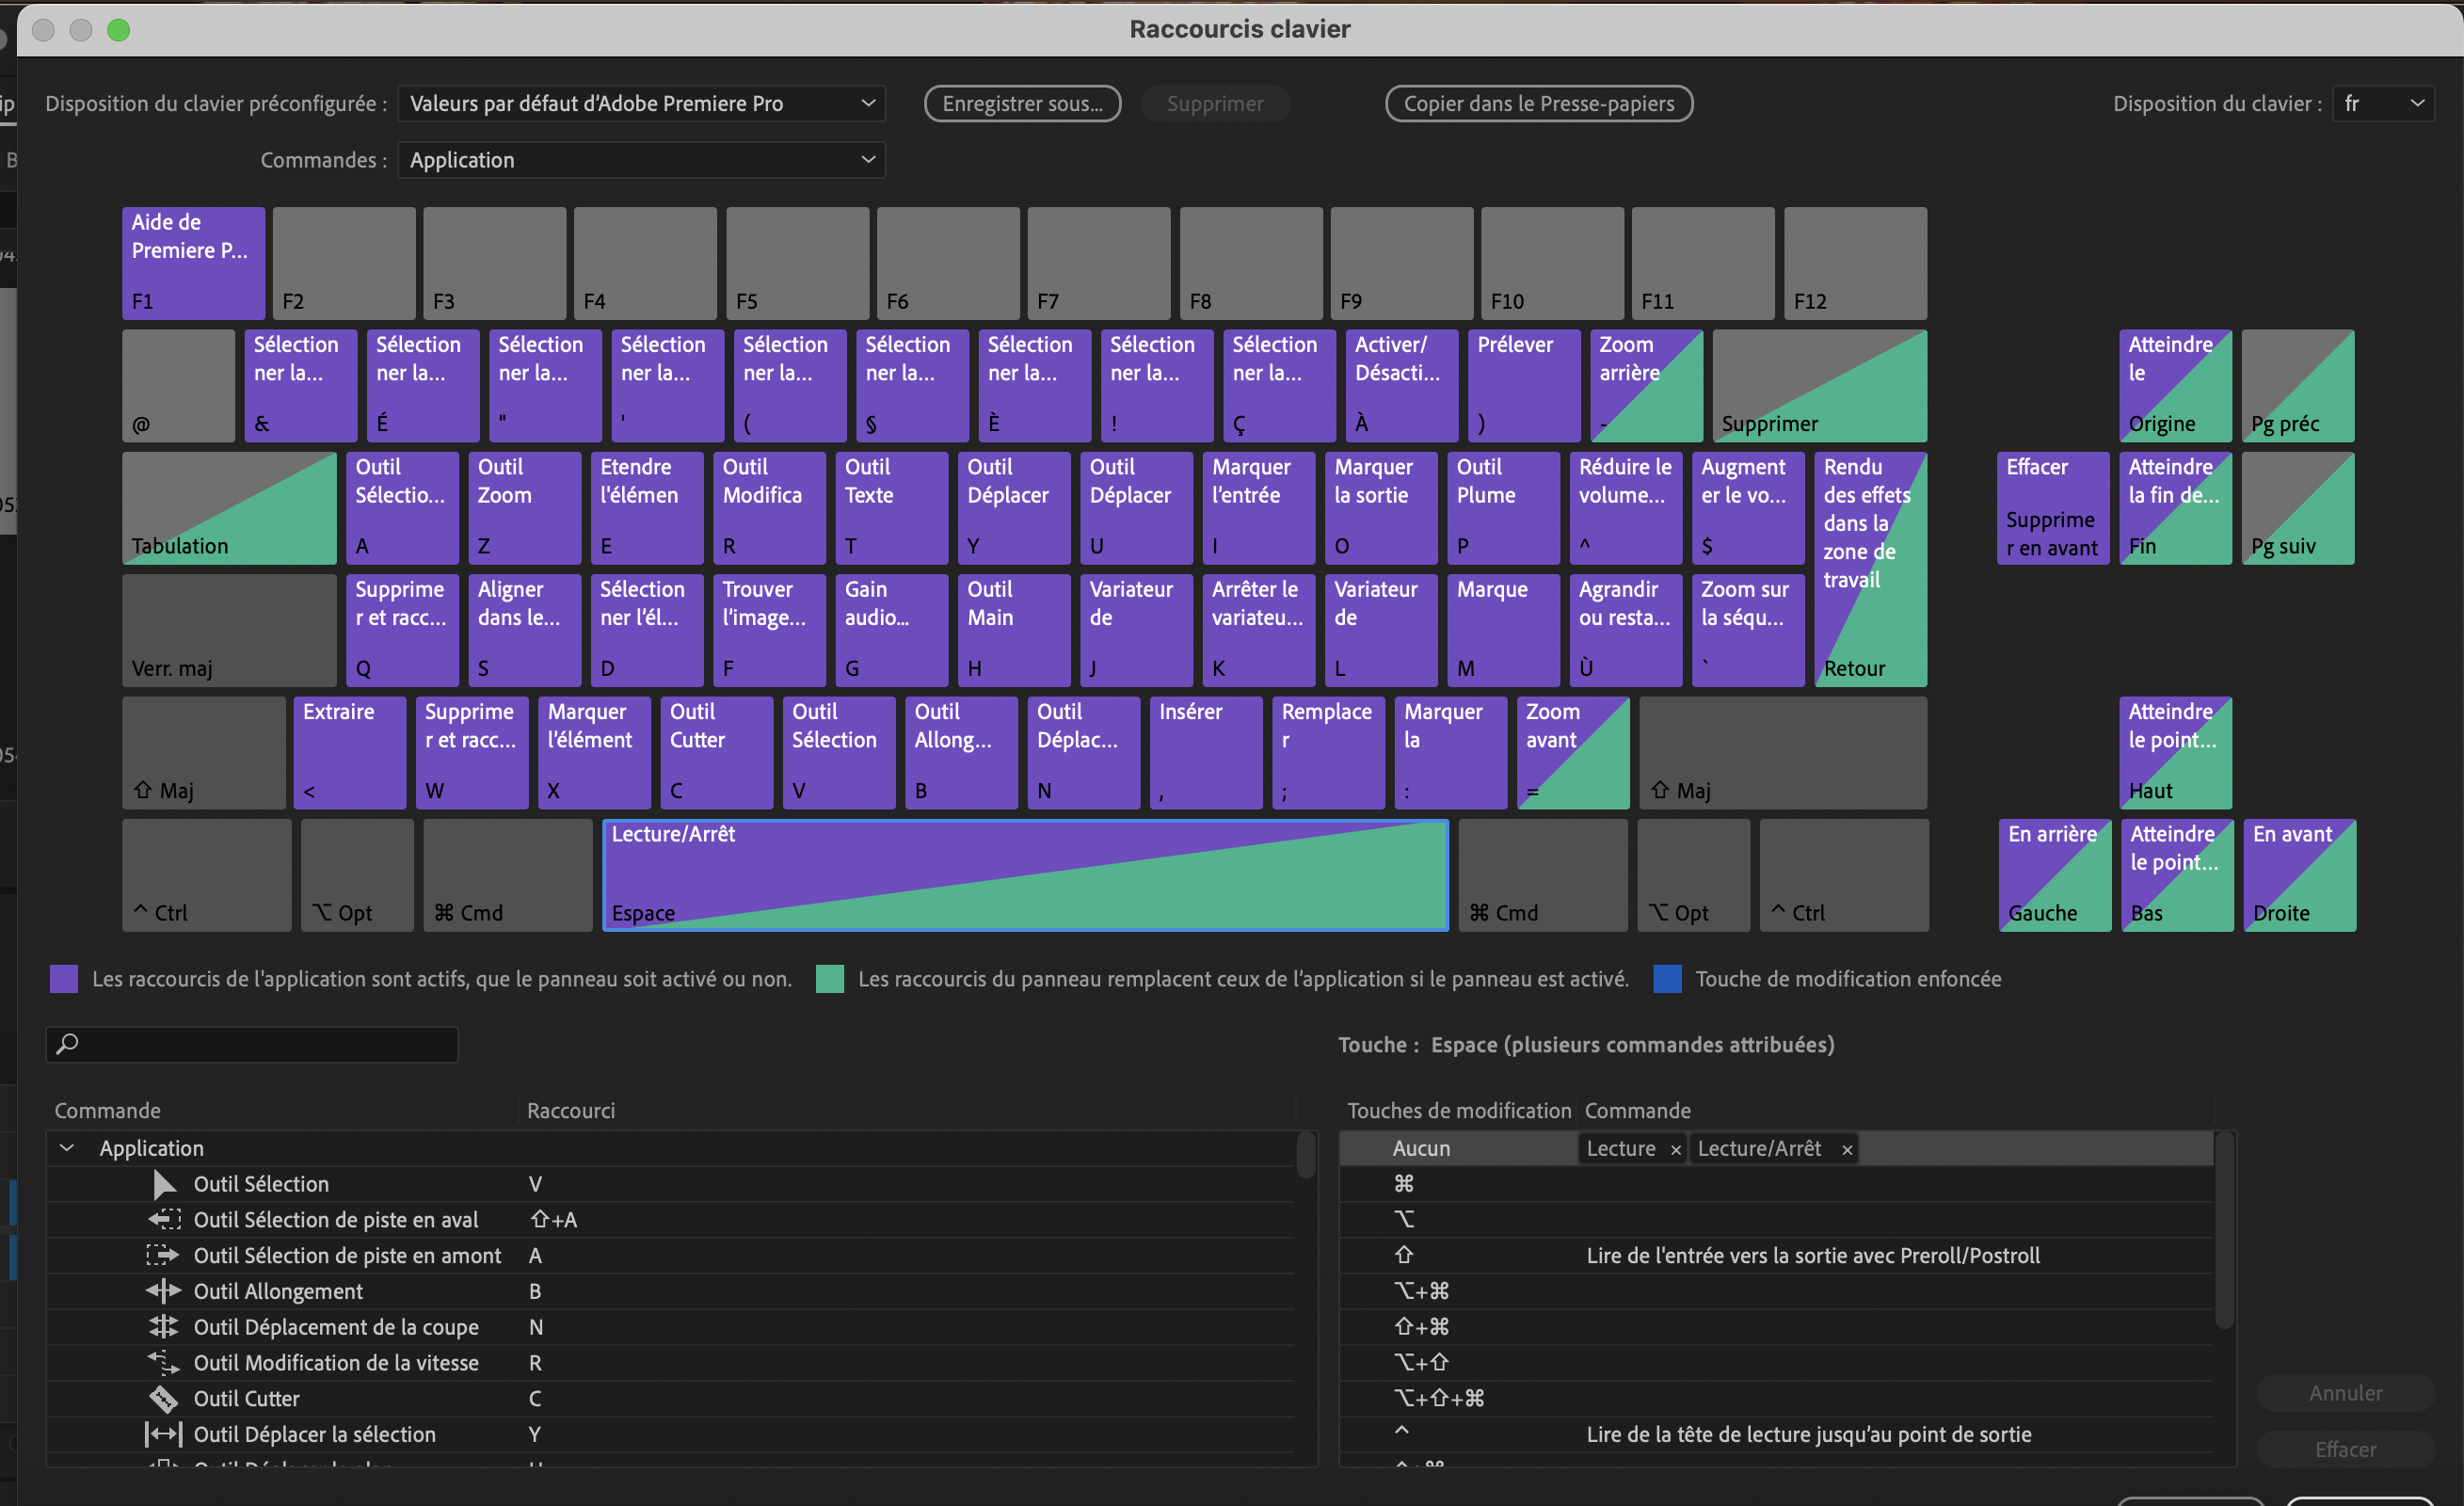Screen dimensions: 2464x1506
Task: Click the Outil Sélection arrow icon
Action: click(164, 1184)
